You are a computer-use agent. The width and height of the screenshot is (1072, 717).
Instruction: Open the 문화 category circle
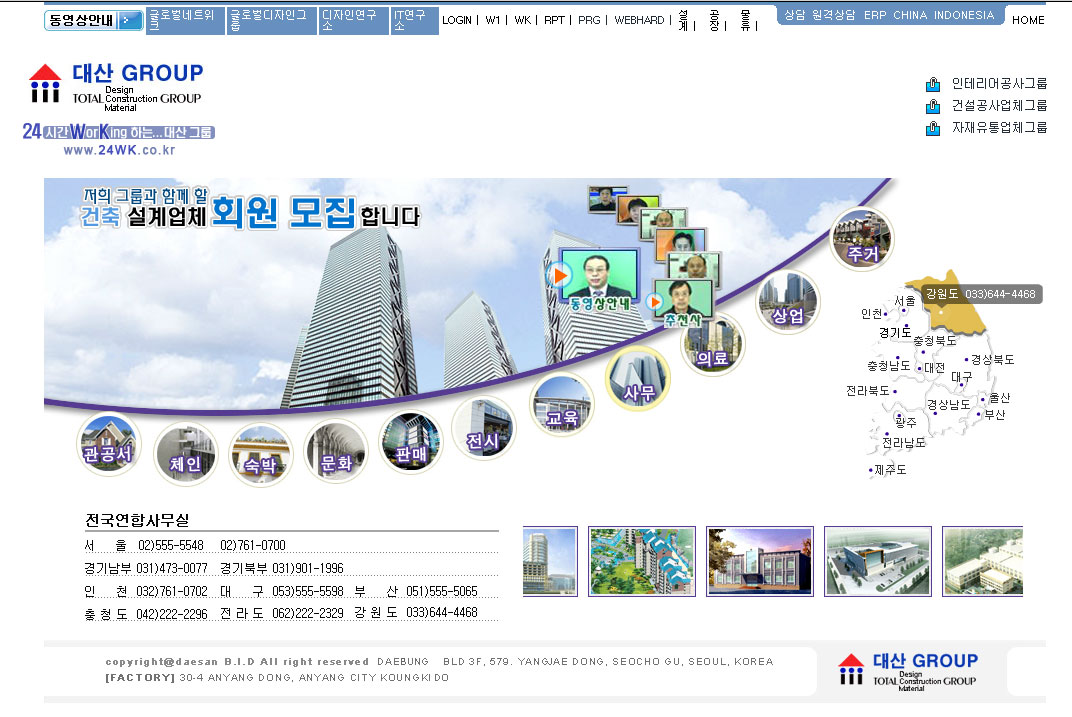pos(336,450)
